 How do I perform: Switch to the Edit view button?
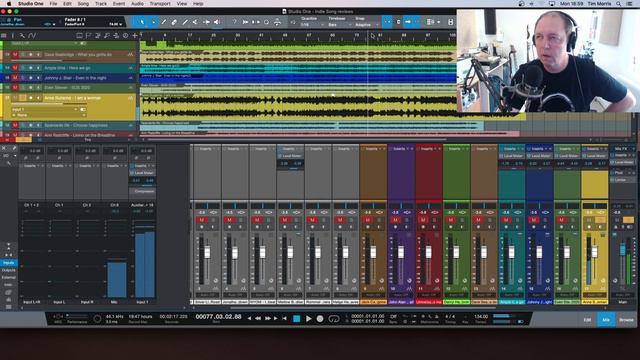[x=587, y=320]
